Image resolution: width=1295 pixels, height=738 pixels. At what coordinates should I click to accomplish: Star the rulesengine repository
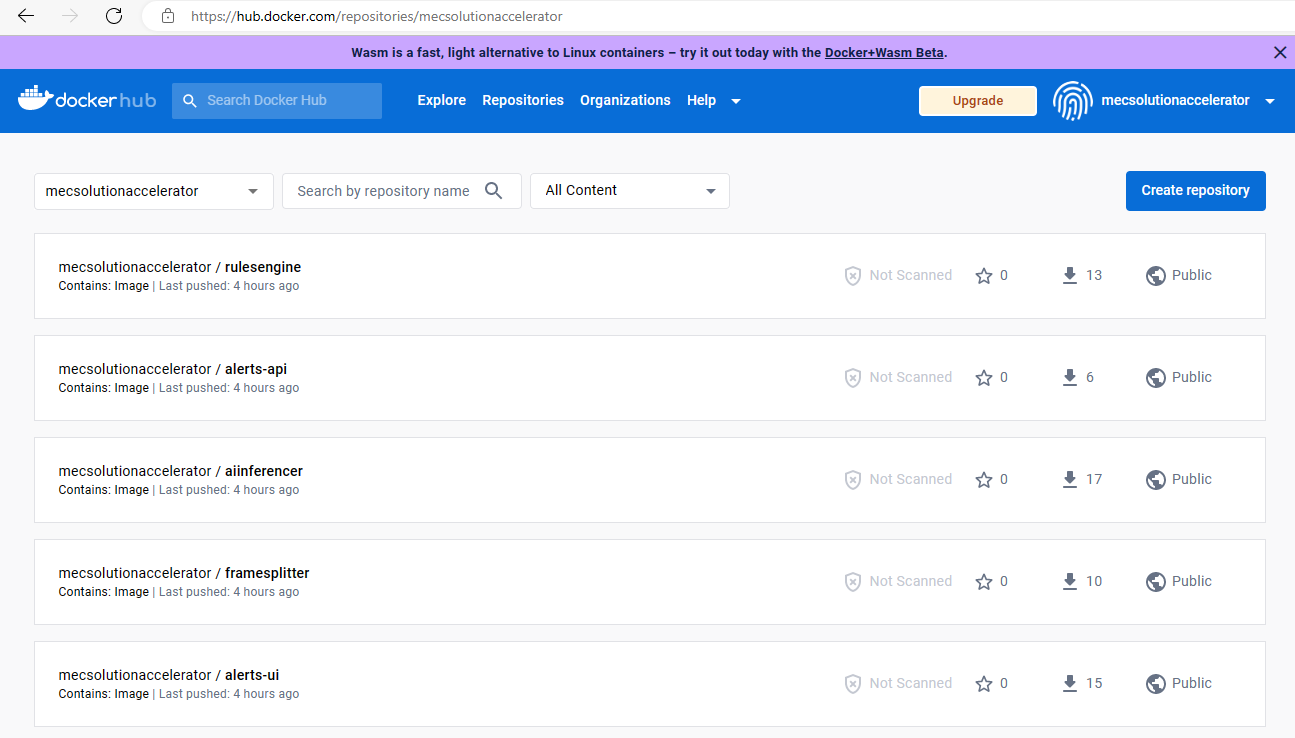pos(983,275)
